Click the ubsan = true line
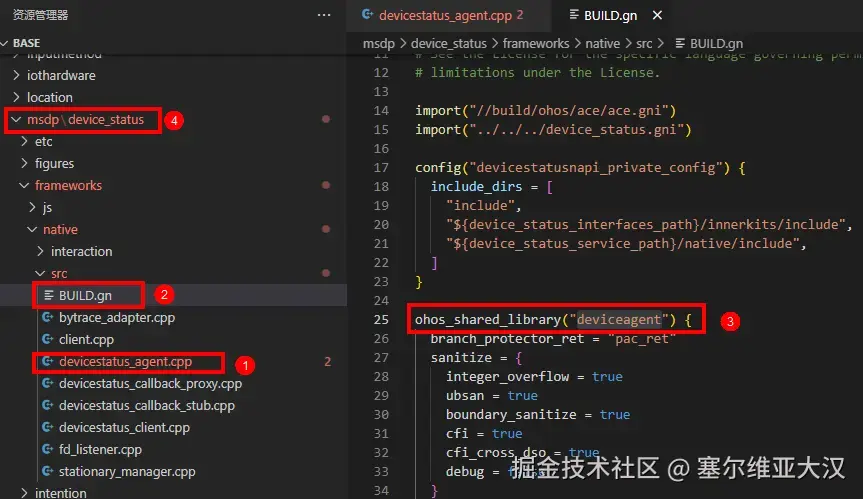Screen dimensions: 863x499 point(491,396)
